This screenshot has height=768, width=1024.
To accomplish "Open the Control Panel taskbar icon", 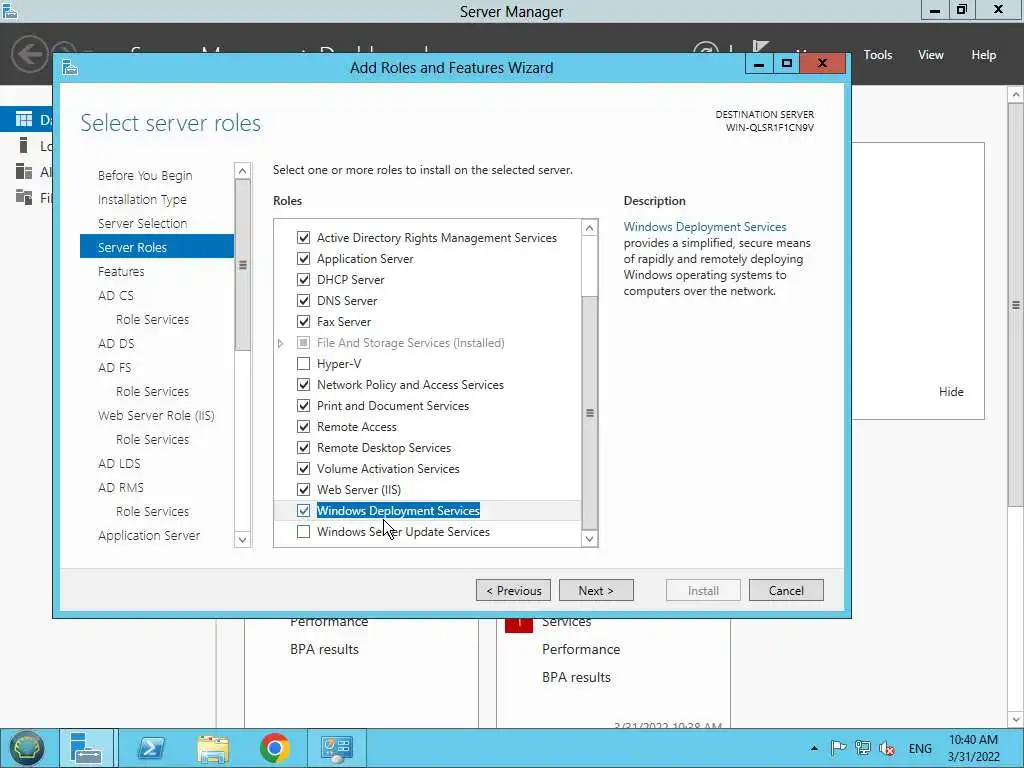I will coord(337,748).
